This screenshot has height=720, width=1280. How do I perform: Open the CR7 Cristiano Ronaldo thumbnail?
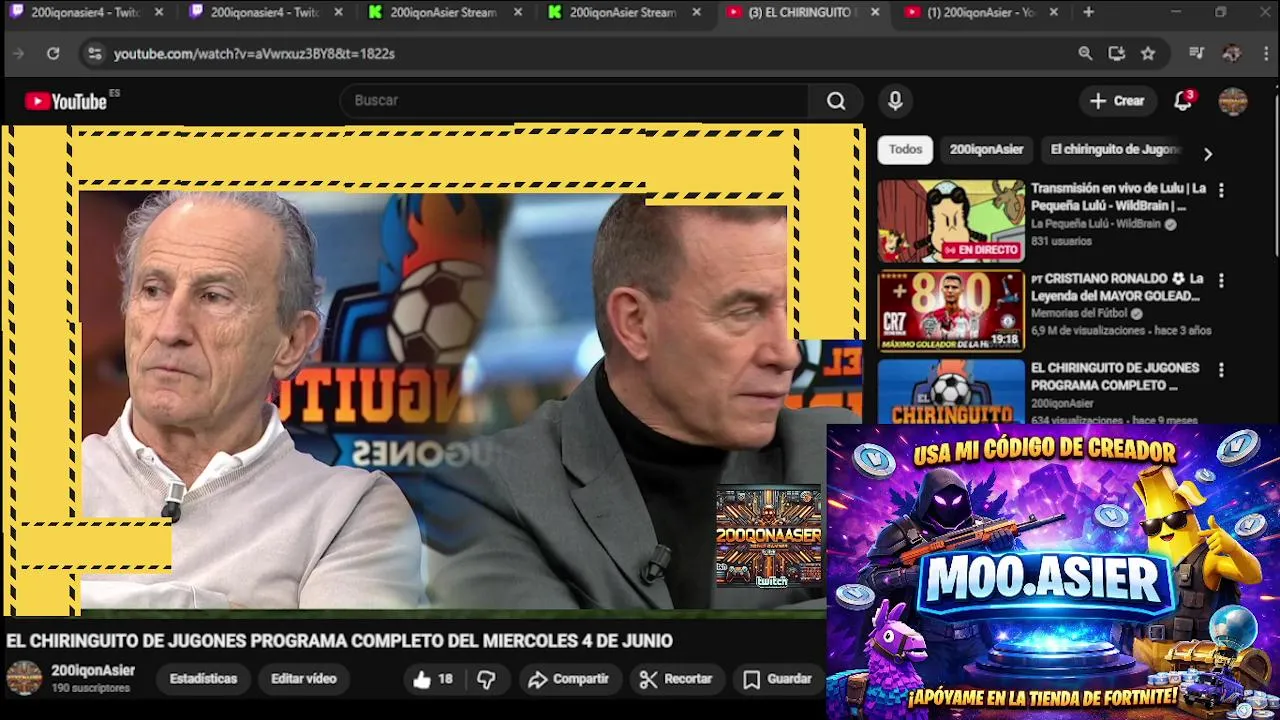pyautogui.click(x=951, y=311)
